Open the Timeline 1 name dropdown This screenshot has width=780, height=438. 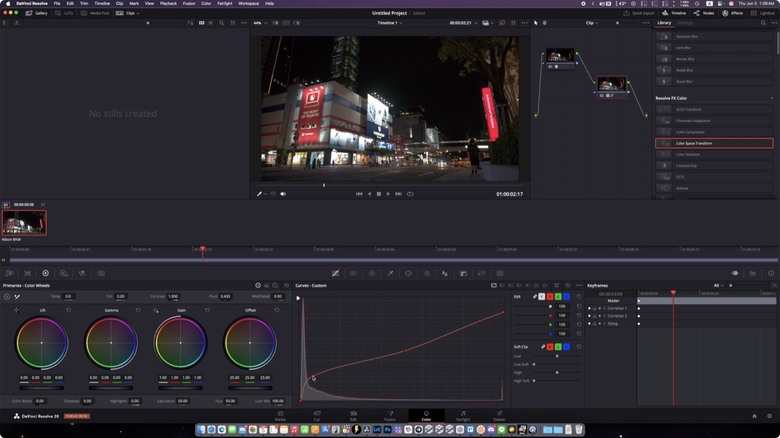[x=390, y=23]
